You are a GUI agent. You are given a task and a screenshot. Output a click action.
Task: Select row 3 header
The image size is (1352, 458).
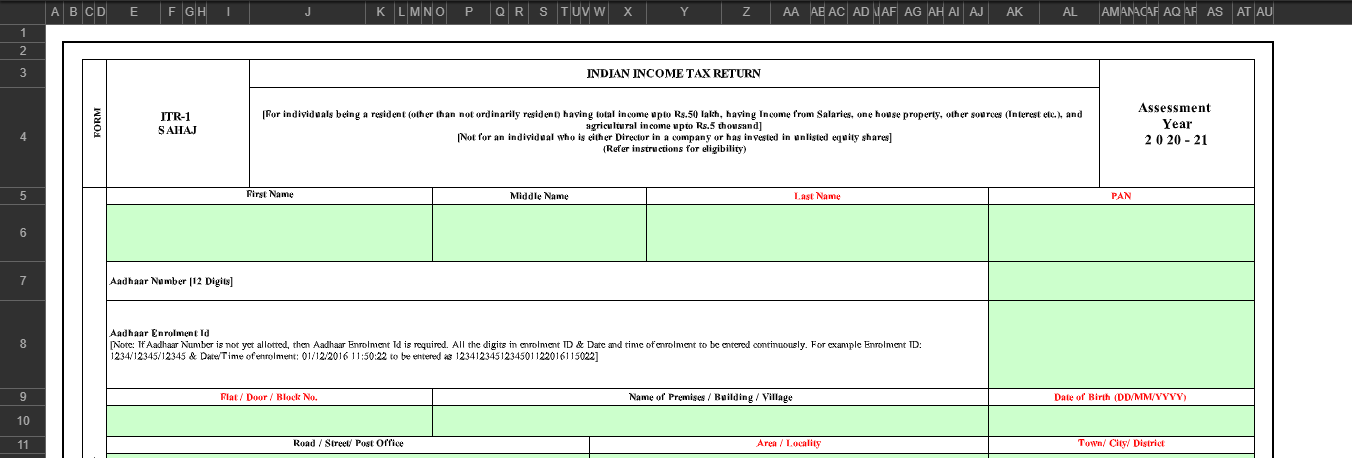coord(22,74)
